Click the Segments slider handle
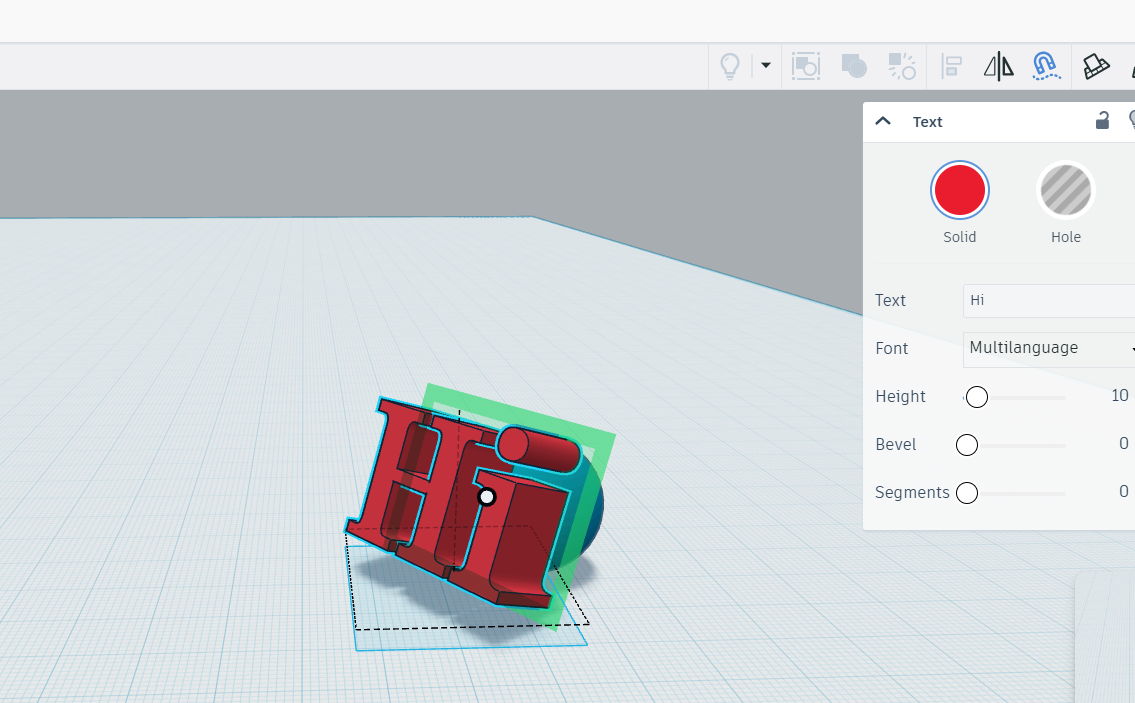1135x703 pixels. pos(967,493)
